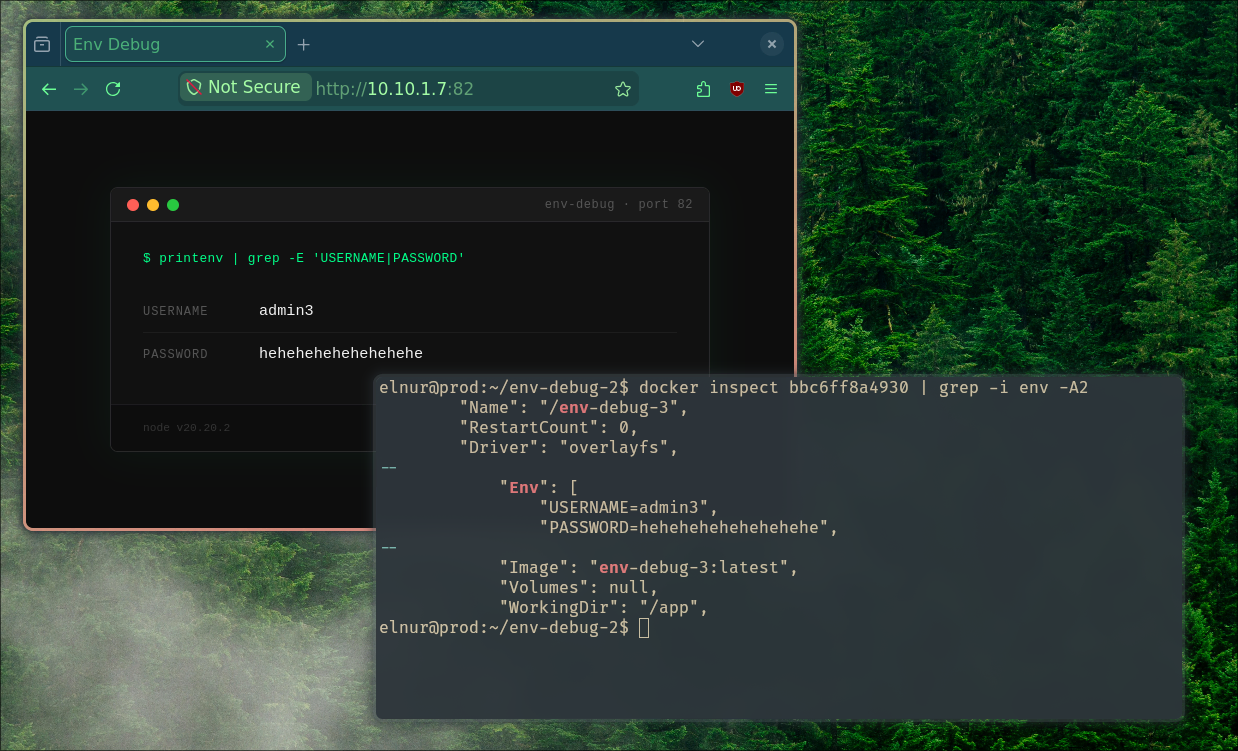The width and height of the screenshot is (1238, 751).
Task: Click the "RestartCount": 0 terminal line
Action: pos(548,427)
